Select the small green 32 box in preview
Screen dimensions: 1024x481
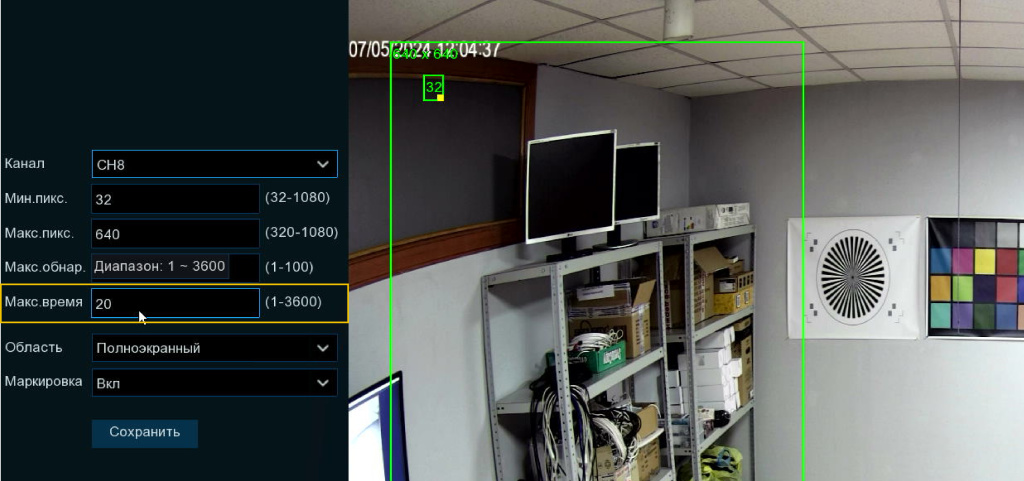(432, 86)
